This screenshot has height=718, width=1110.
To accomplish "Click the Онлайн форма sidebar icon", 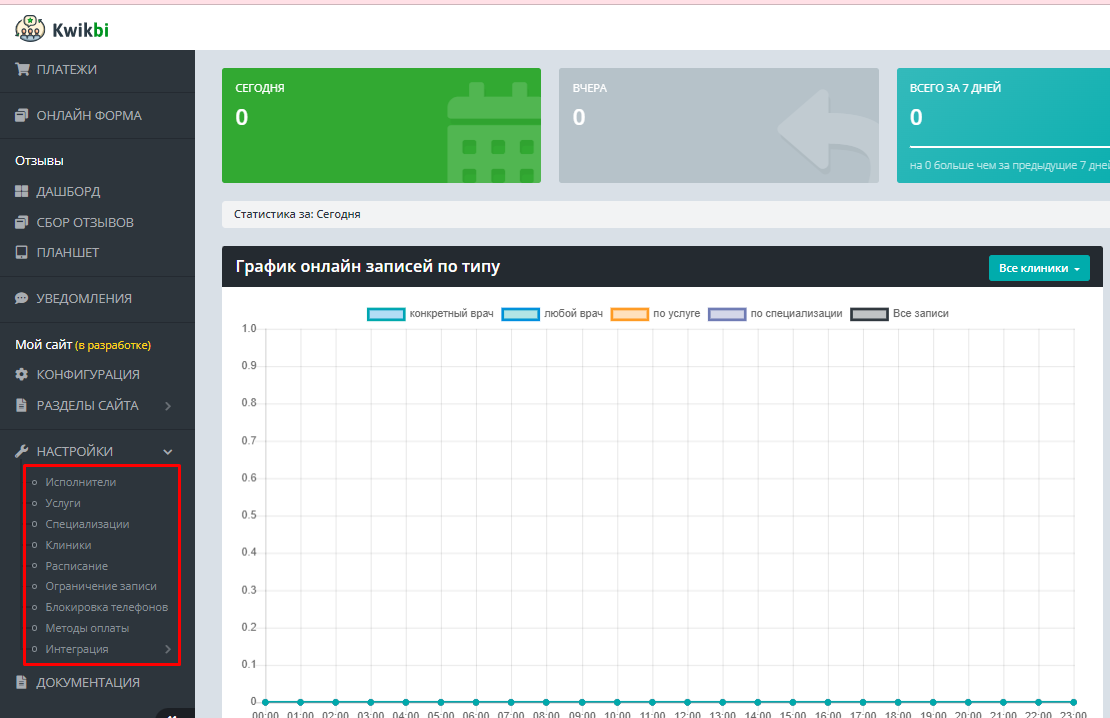I will point(21,116).
